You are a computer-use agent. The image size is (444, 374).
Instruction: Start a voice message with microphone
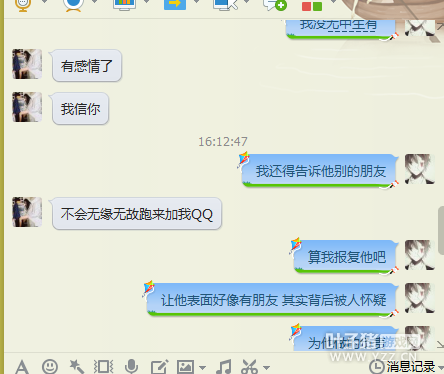click(132, 366)
